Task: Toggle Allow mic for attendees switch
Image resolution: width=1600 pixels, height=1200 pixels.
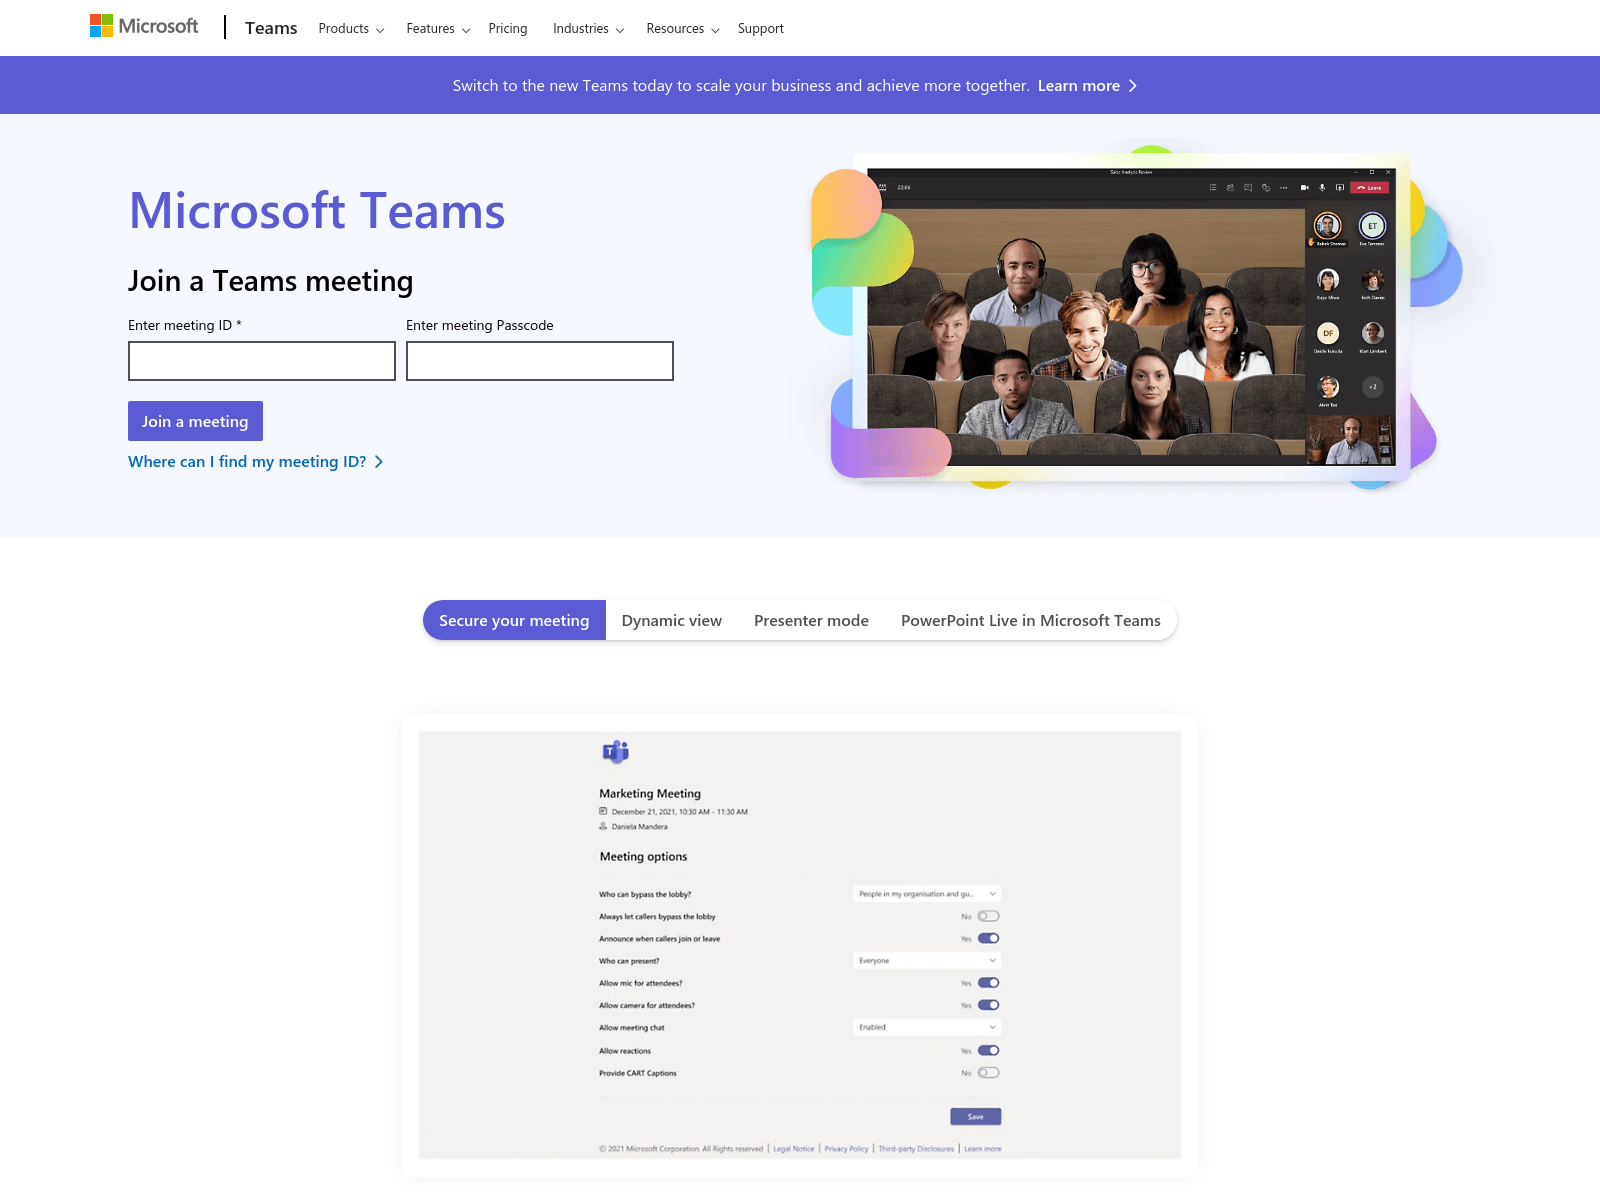Action: pos(988,983)
